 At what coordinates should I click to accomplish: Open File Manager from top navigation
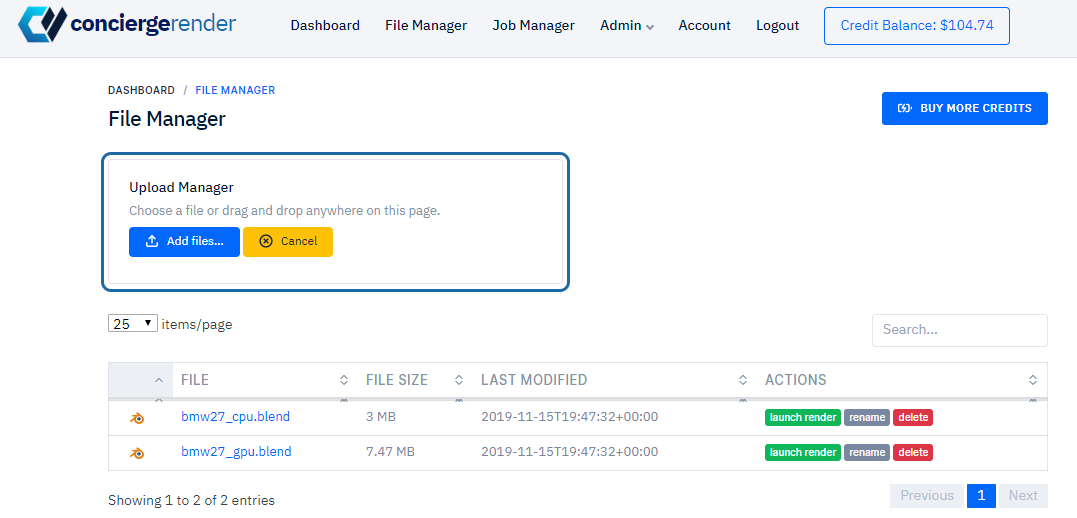pyautogui.click(x=426, y=25)
